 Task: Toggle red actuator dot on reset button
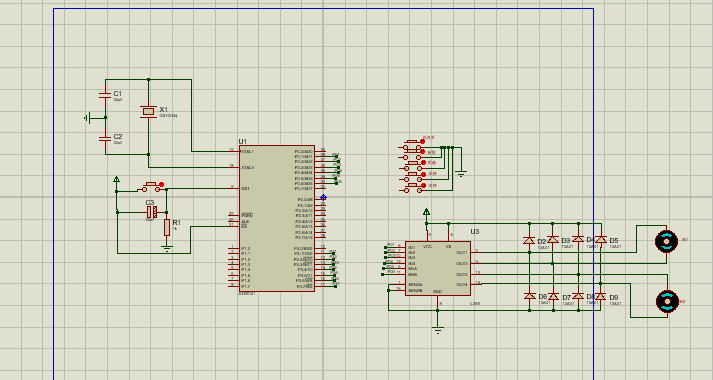coord(161,185)
